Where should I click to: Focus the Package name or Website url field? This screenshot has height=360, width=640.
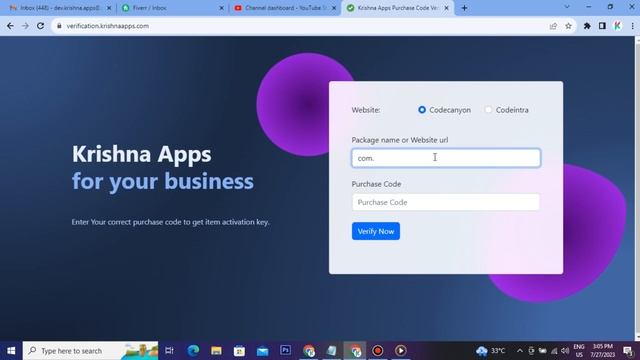446,158
